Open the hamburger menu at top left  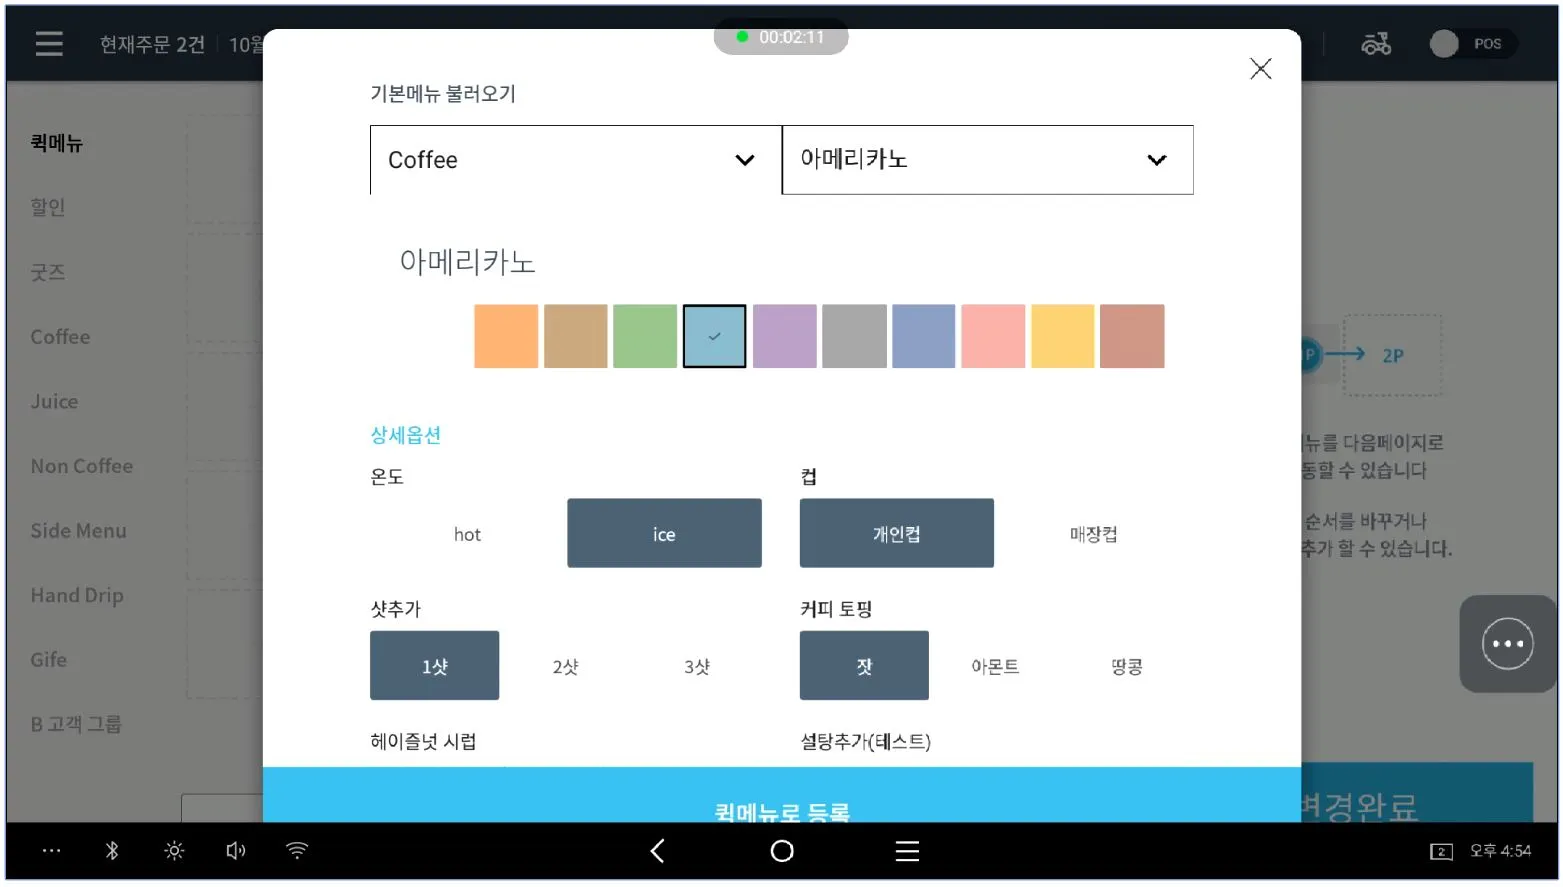coord(49,44)
